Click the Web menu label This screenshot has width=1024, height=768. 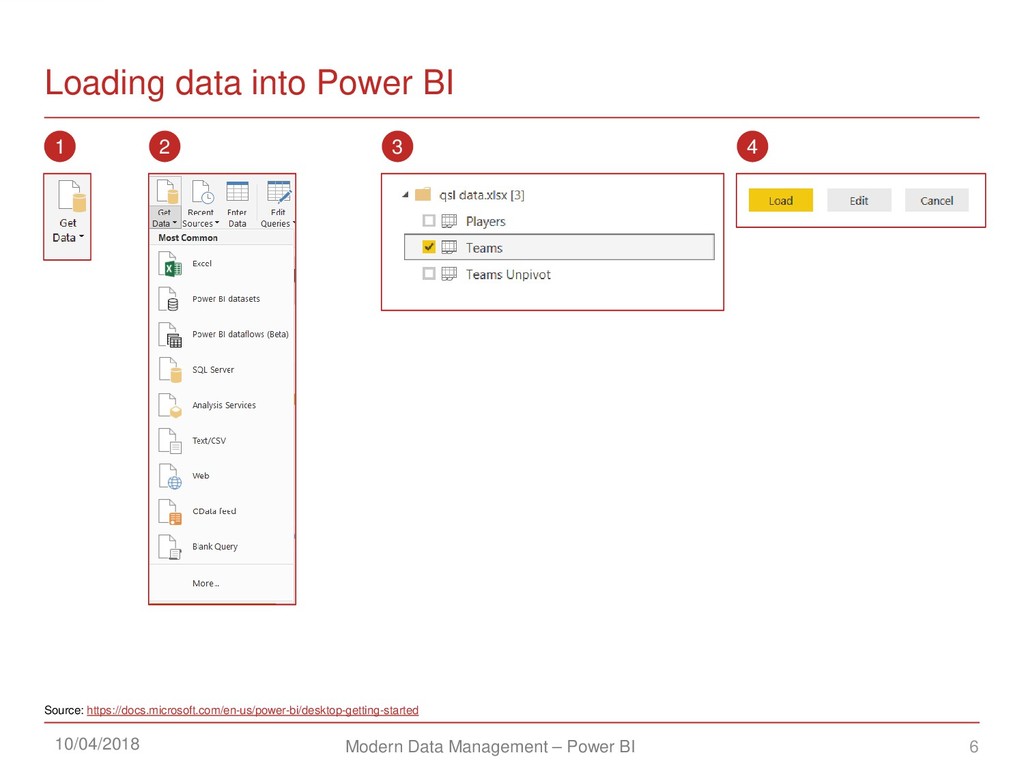200,475
